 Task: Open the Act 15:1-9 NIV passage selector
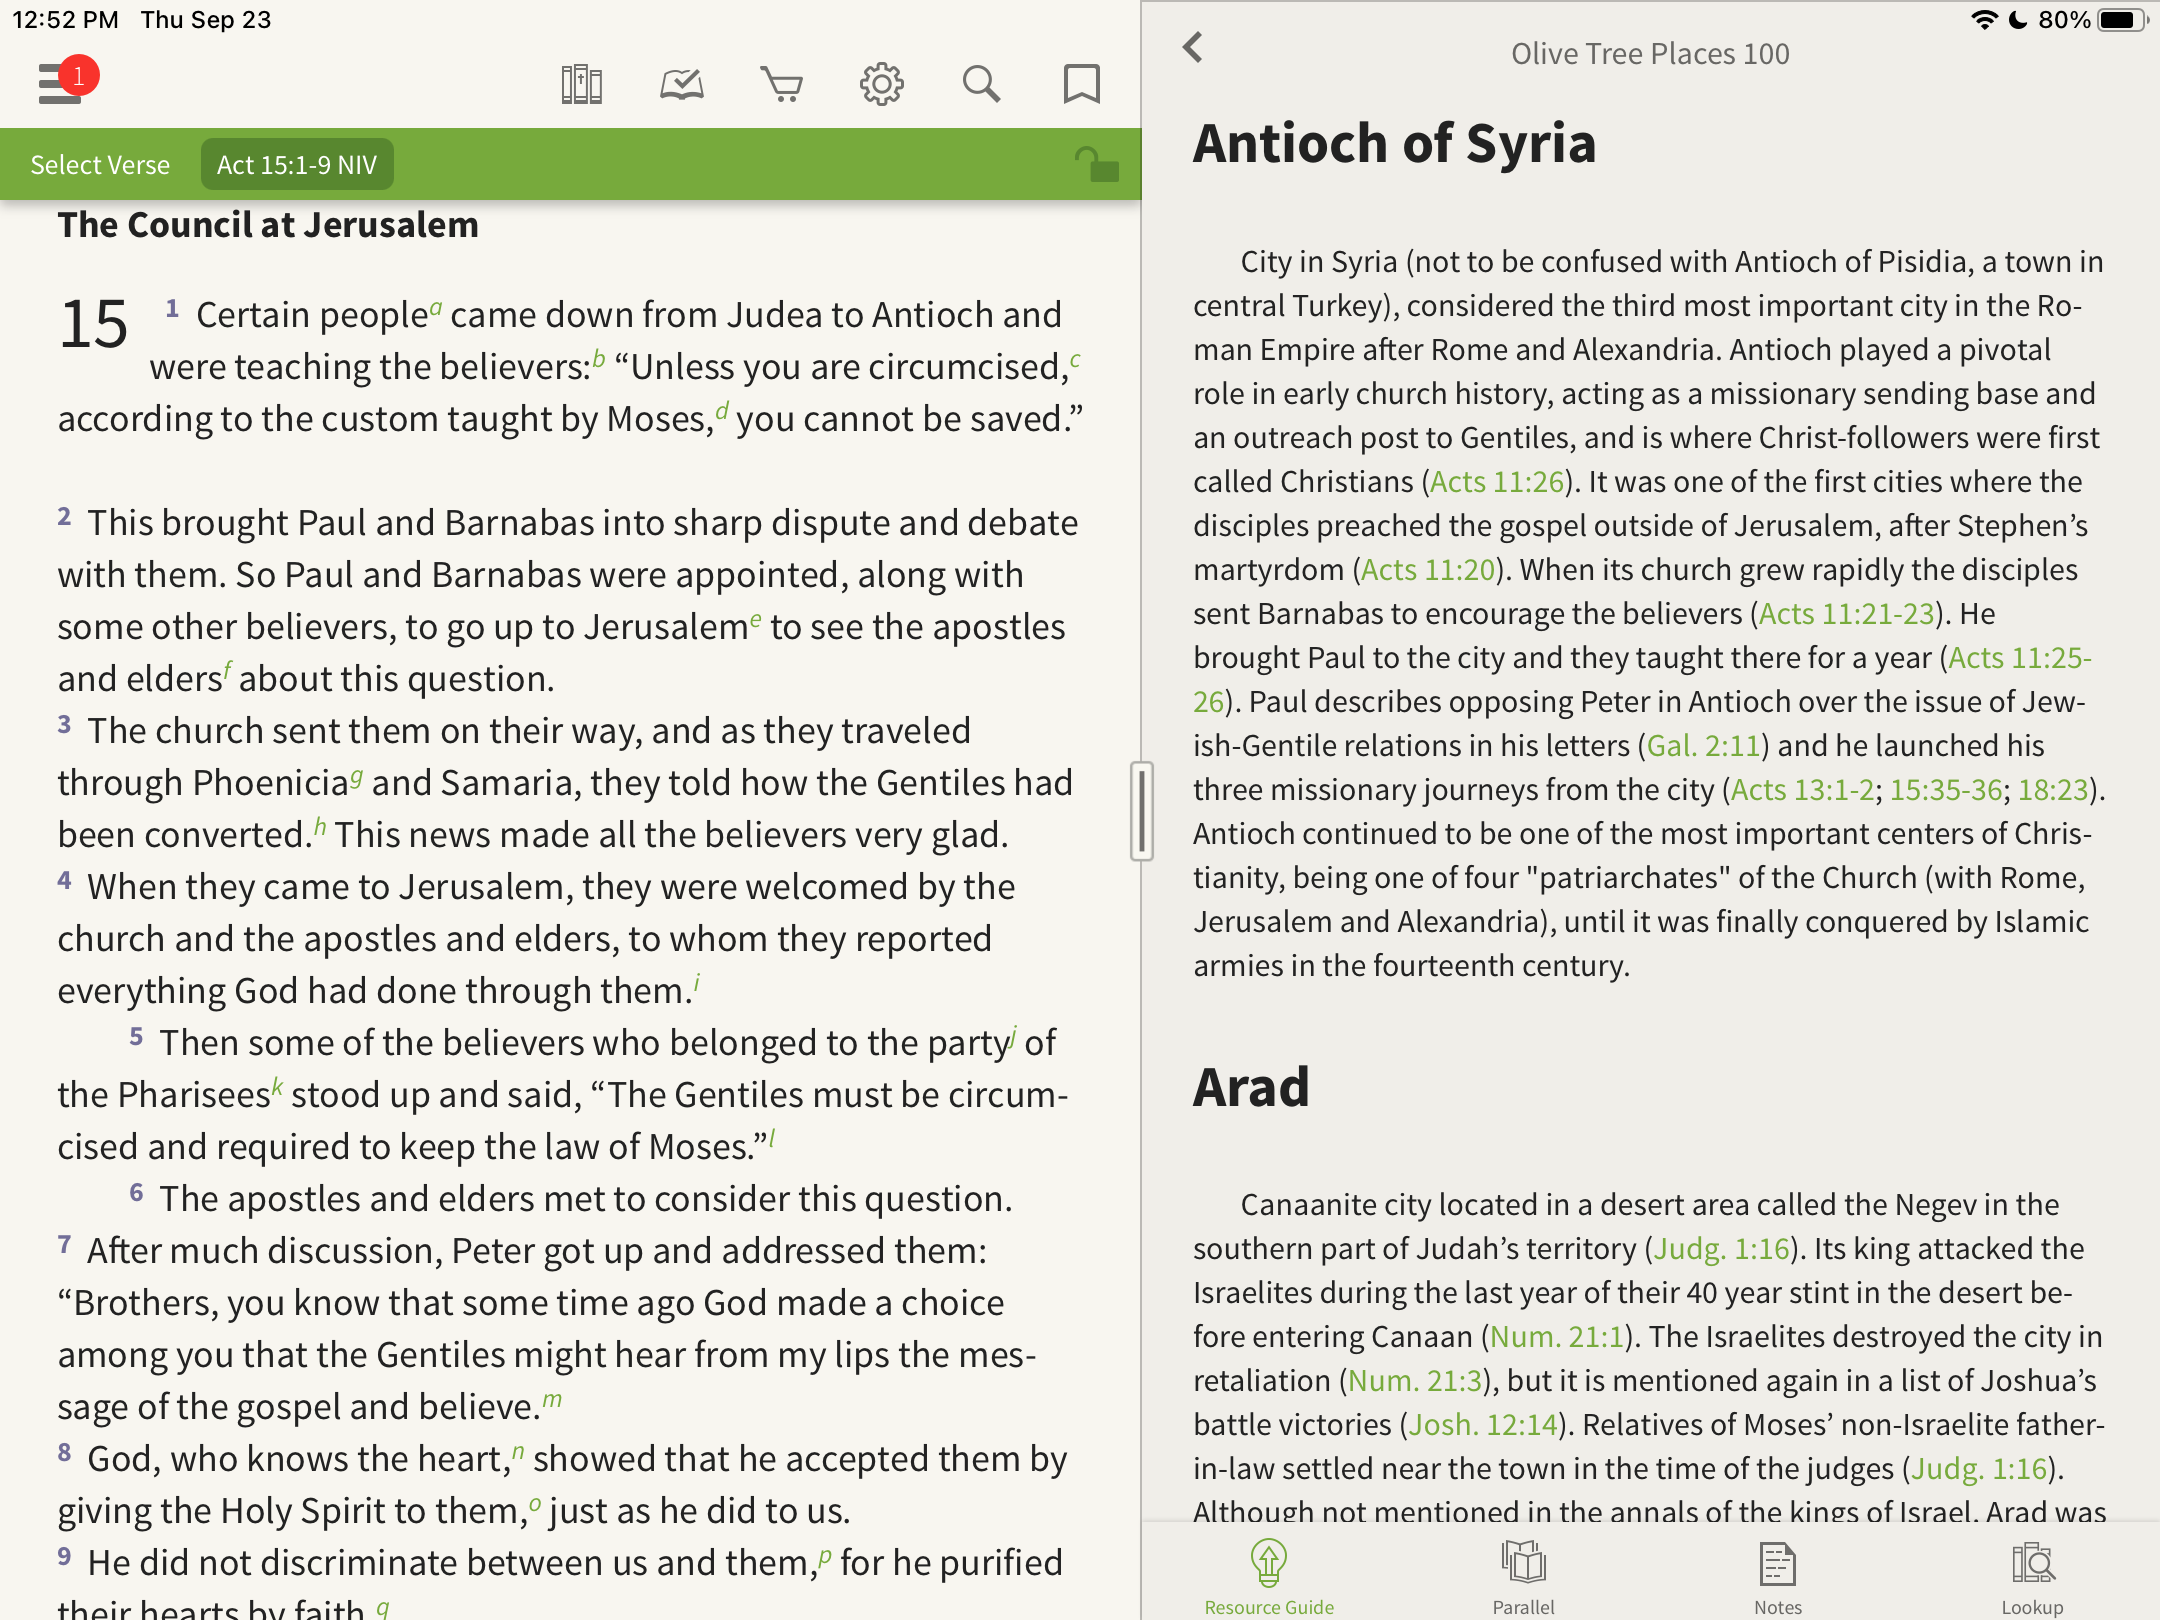point(297,165)
